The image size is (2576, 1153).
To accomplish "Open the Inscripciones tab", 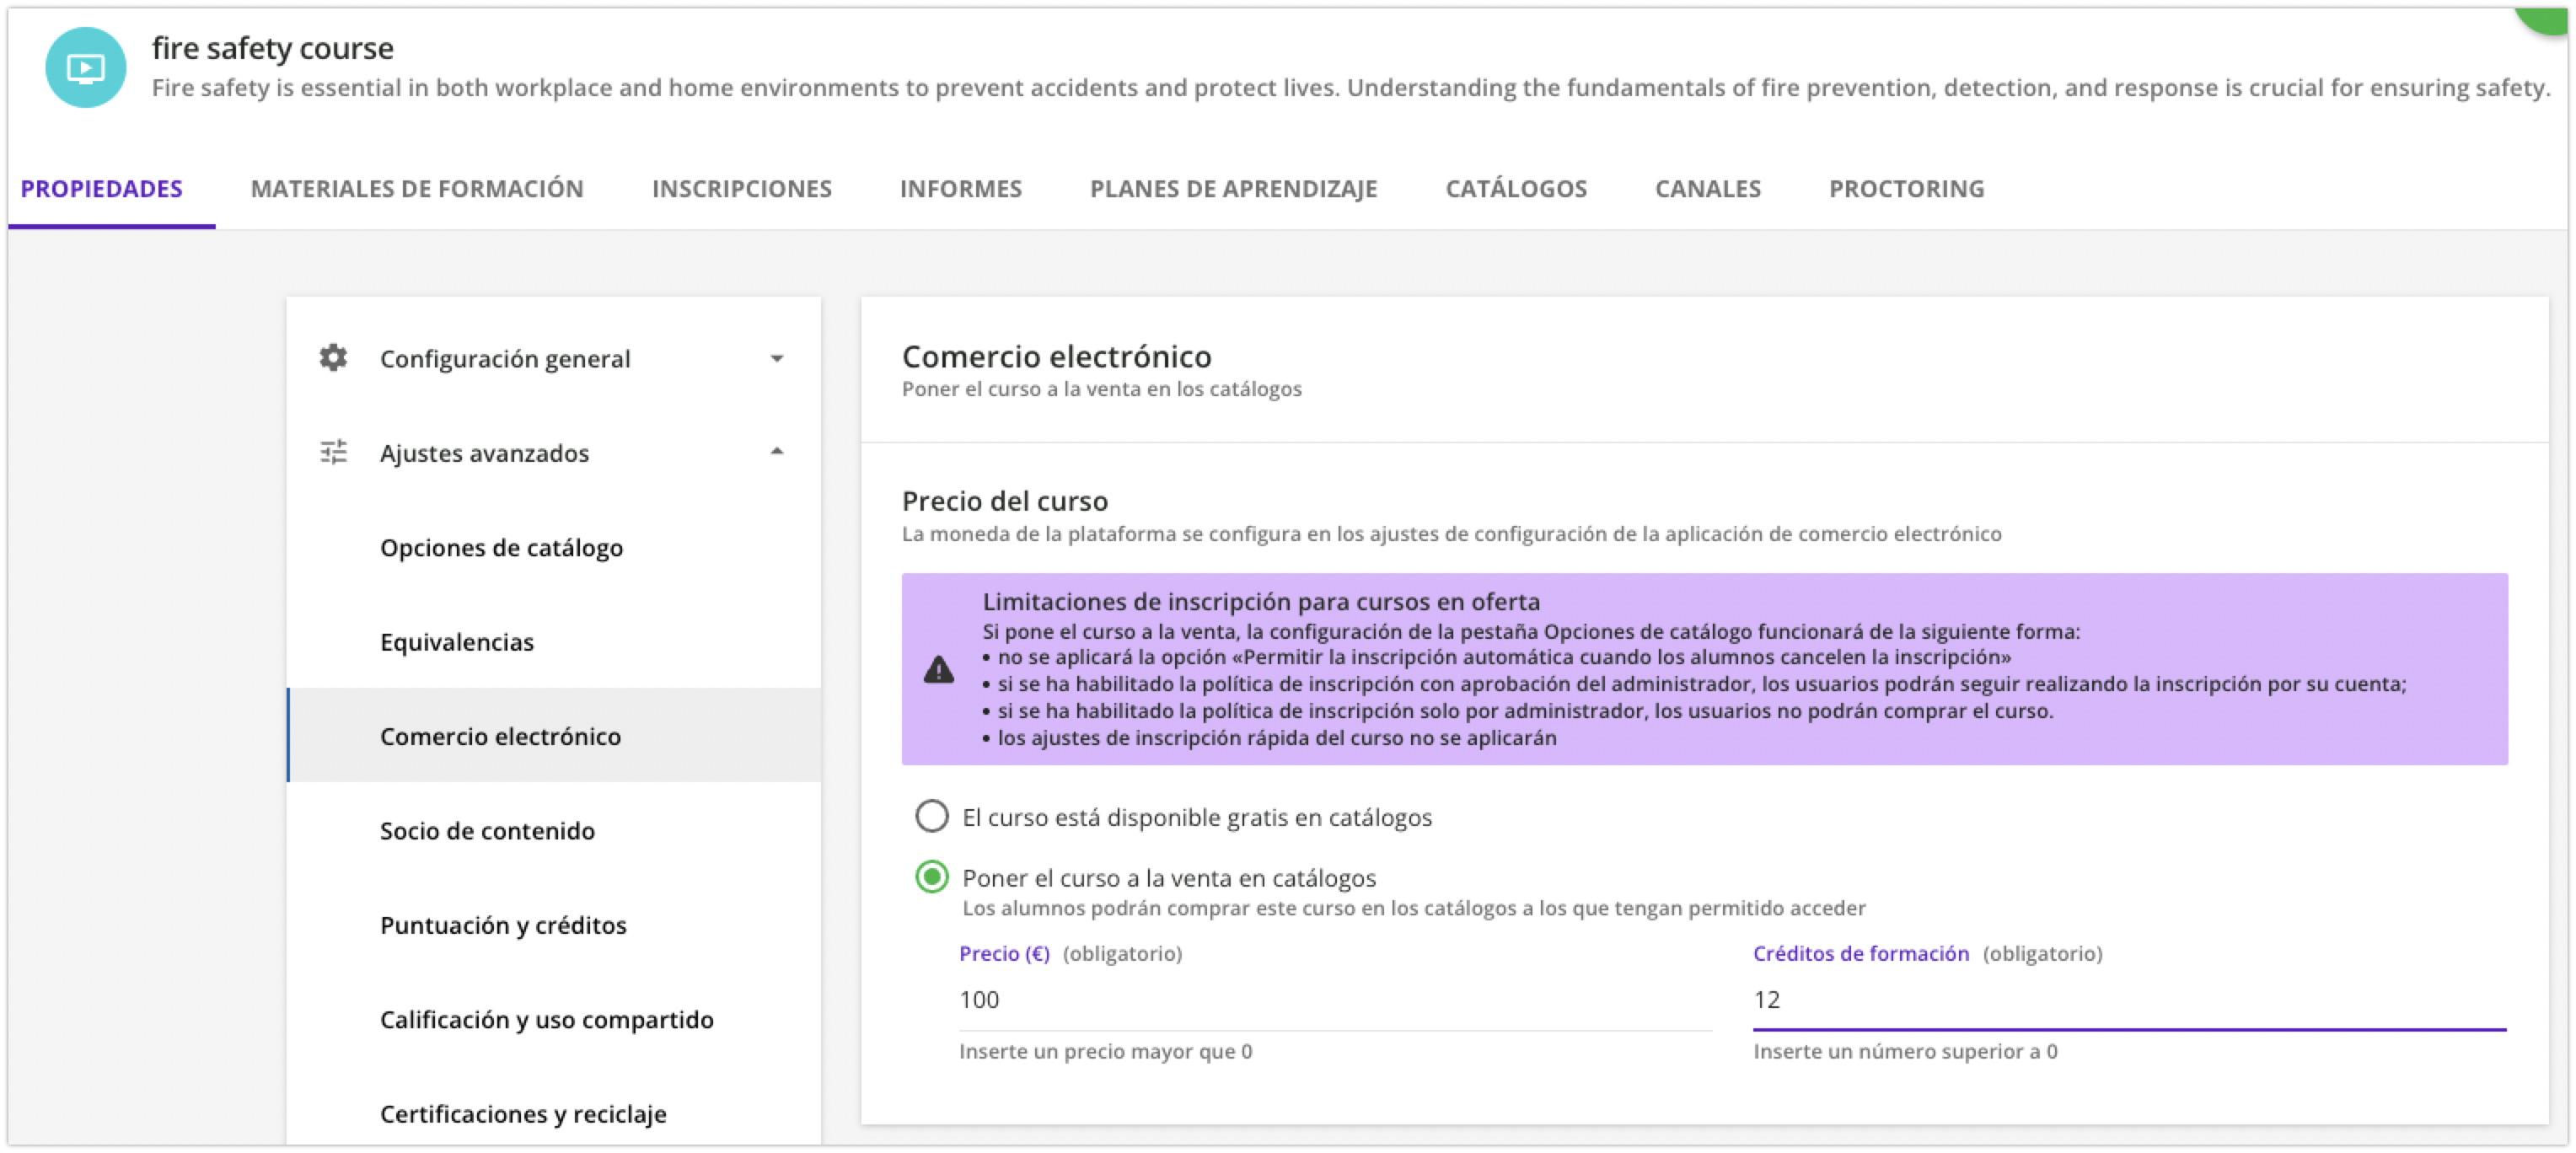I will pos(741,188).
